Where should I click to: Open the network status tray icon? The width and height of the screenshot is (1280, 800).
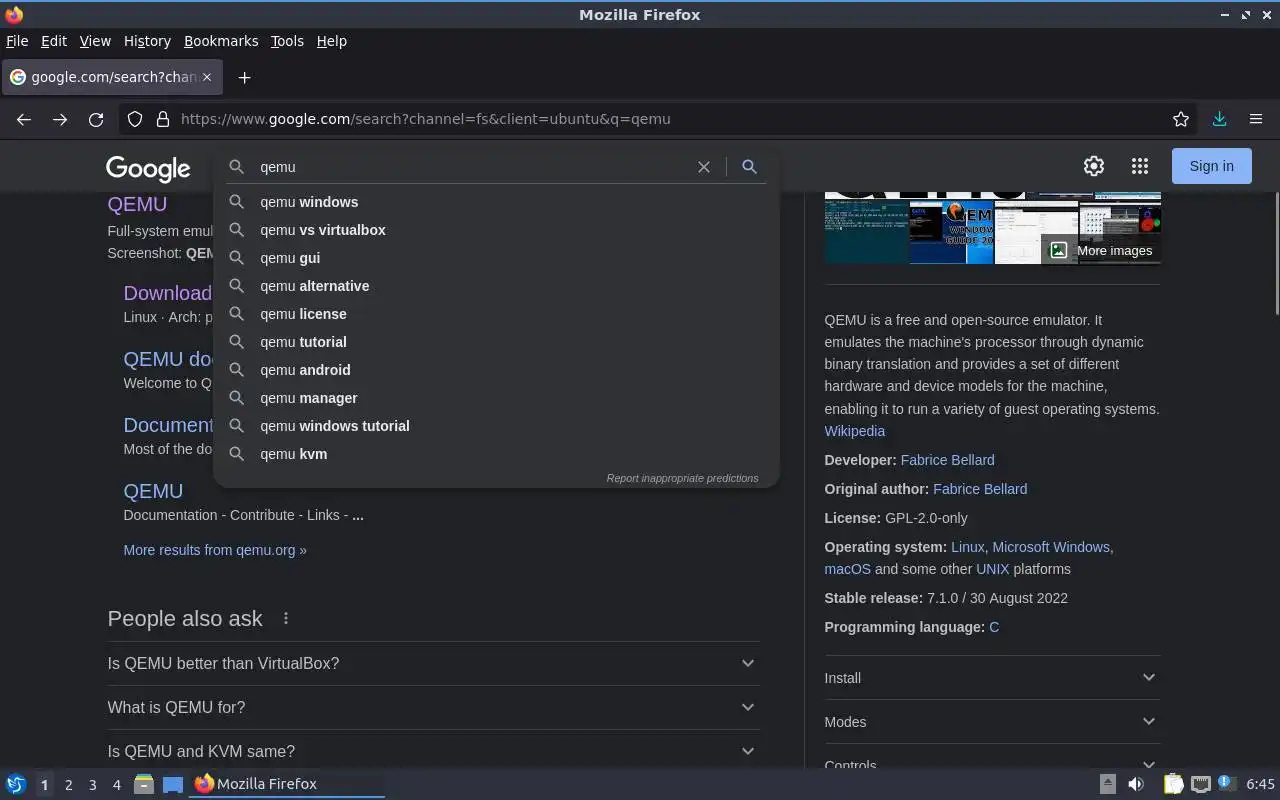pos(1201,784)
